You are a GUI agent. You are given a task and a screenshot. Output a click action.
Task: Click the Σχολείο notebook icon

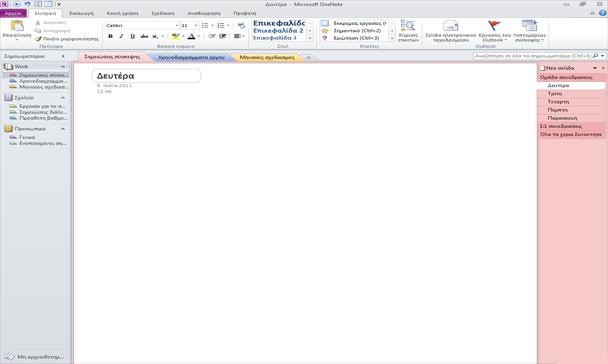pos(8,98)
